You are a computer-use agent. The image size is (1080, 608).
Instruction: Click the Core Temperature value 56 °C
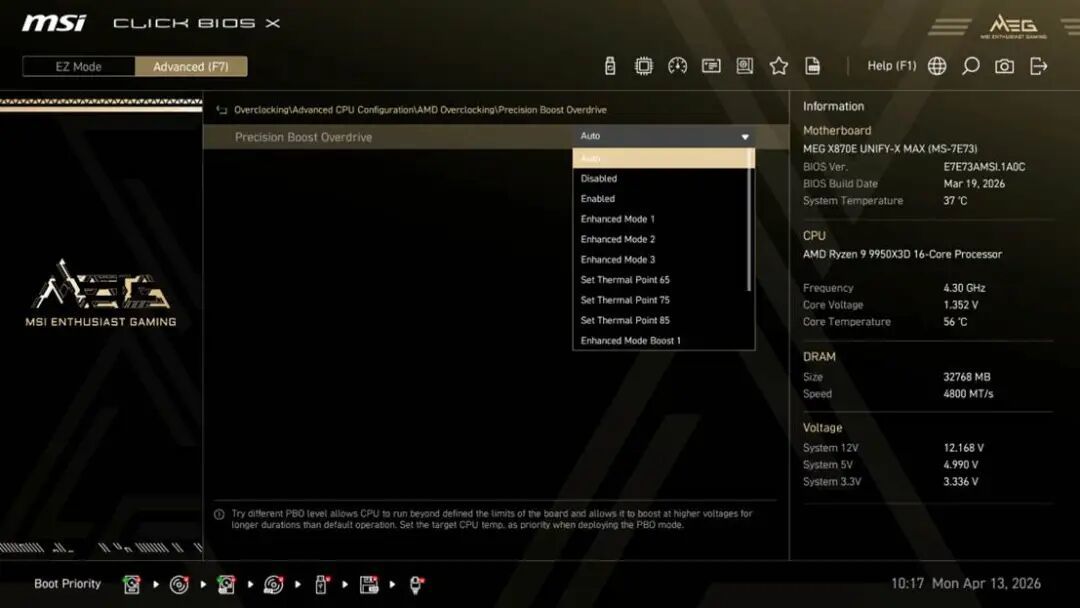point(955,322)
